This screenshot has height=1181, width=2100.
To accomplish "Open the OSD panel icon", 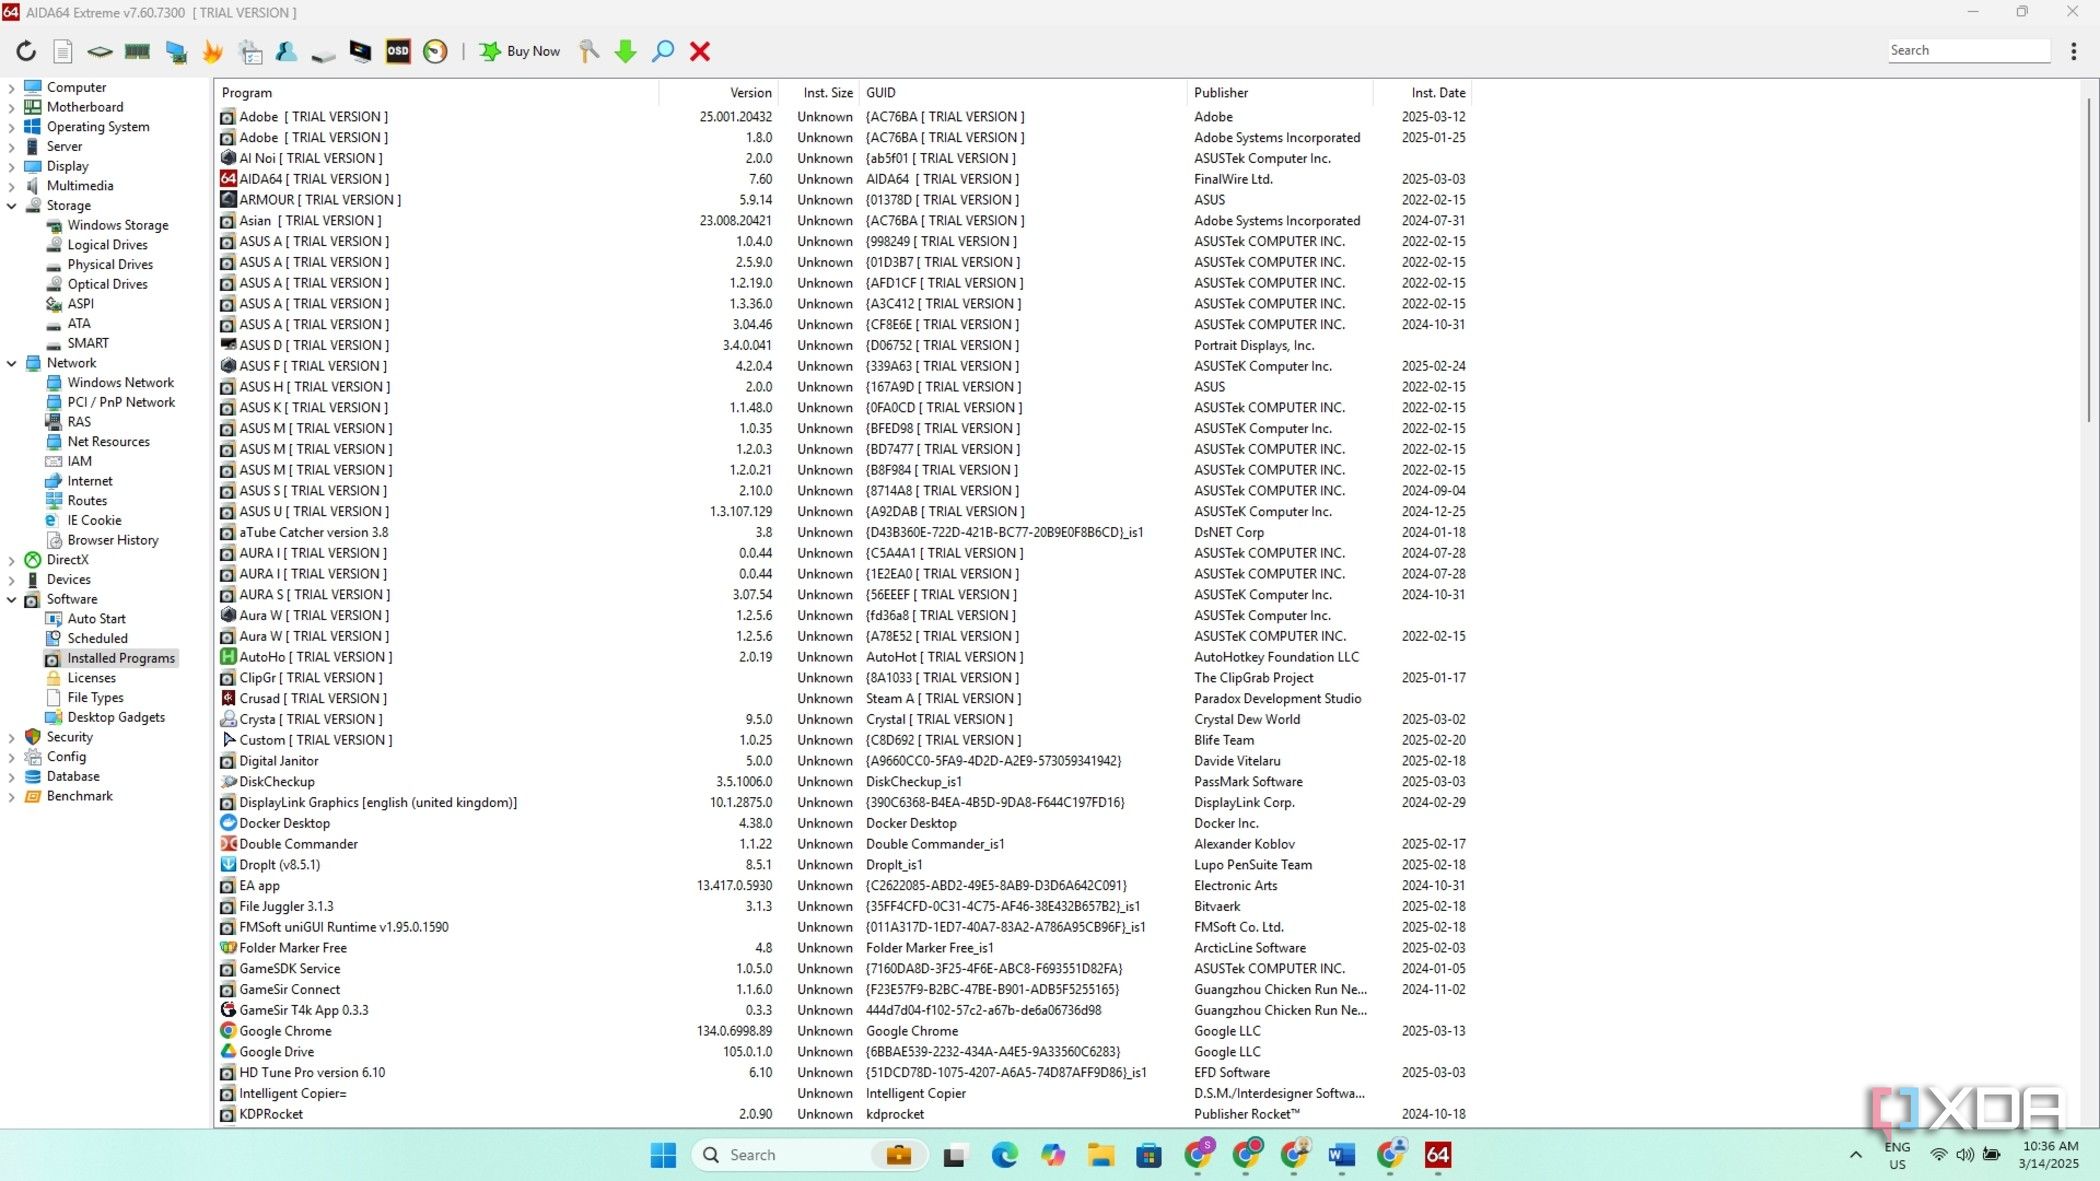I will [x=398, y=51].
